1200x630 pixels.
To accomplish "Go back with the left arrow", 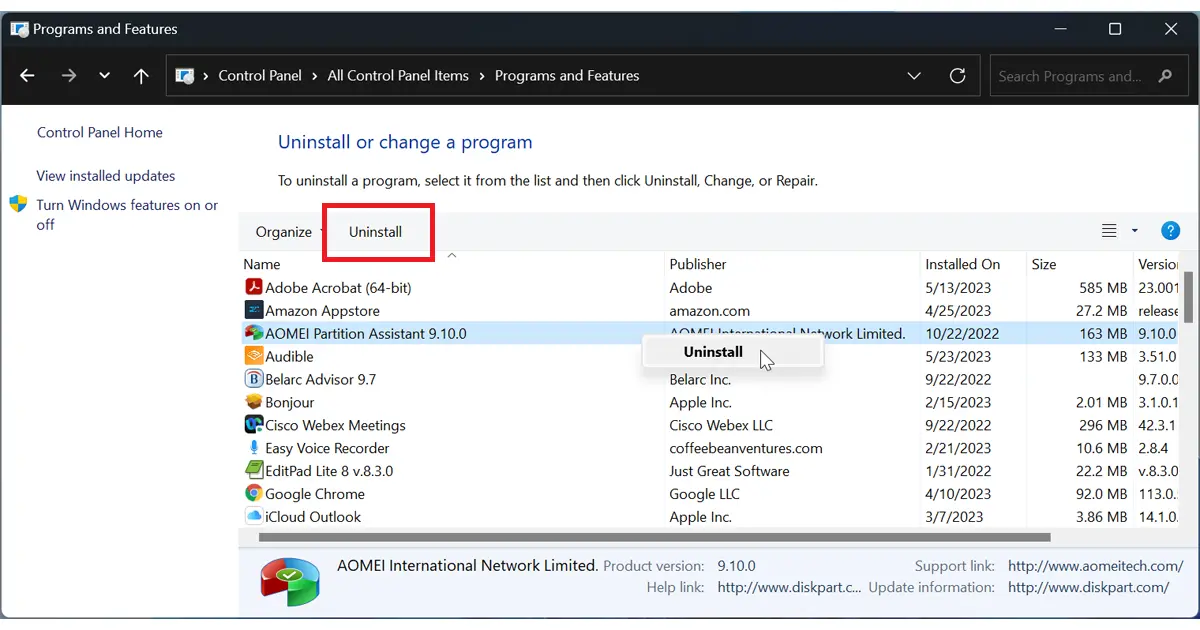I will 27,76.
